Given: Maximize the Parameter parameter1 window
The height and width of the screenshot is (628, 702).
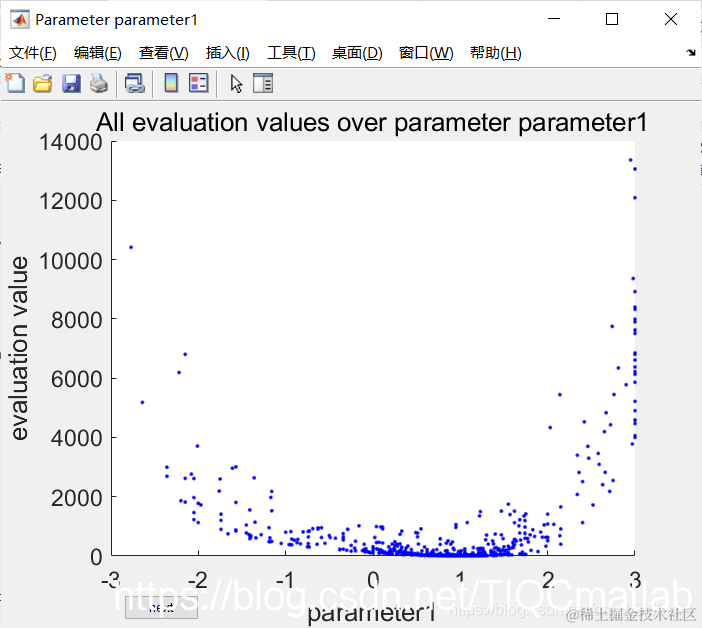Looking at the screenshot, I should (x=612, y=19).
